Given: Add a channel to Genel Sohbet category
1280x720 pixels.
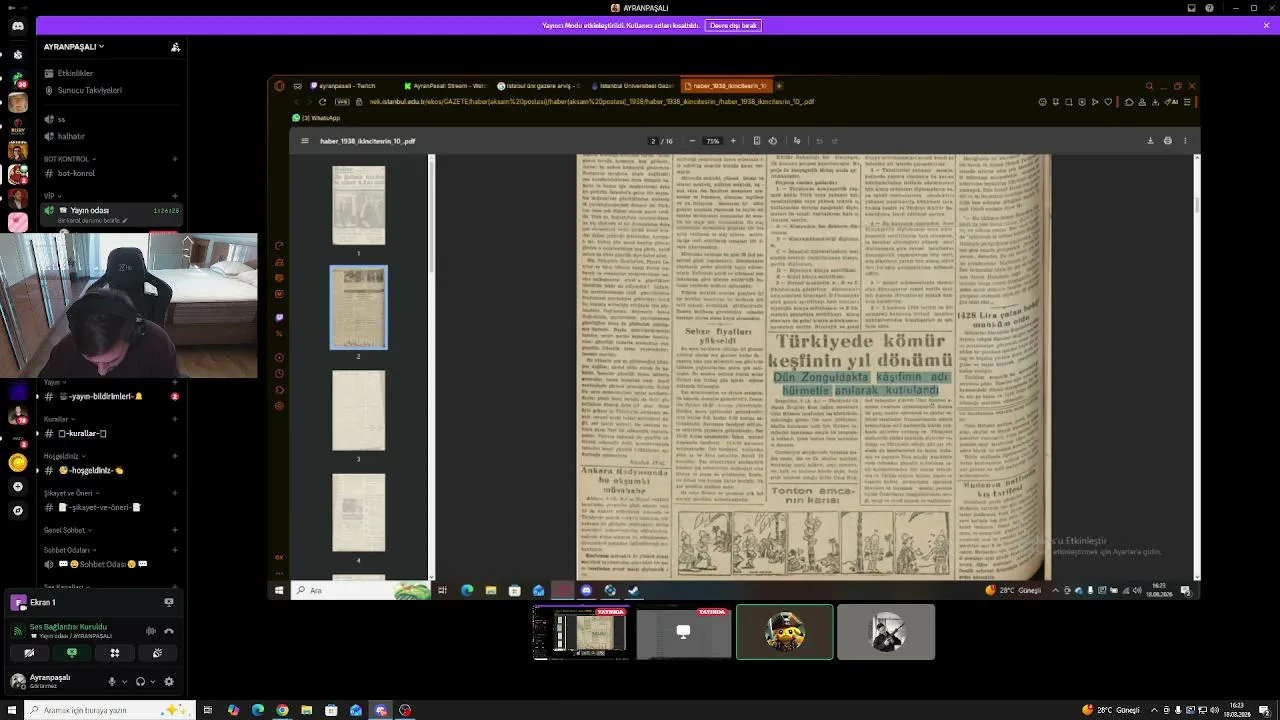Looking at the screenshot, I should 175,530.
